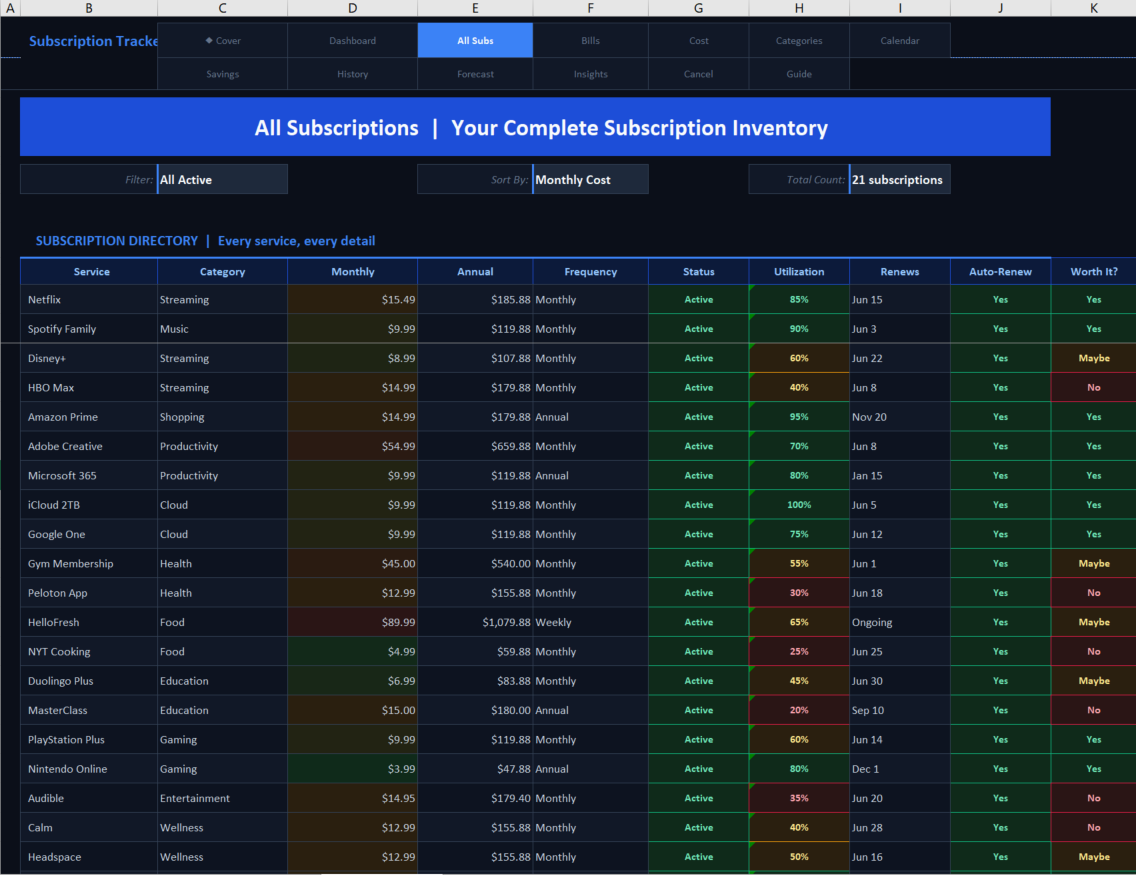Select Adobe Creative monthly cost $54.99

[352, 446]
